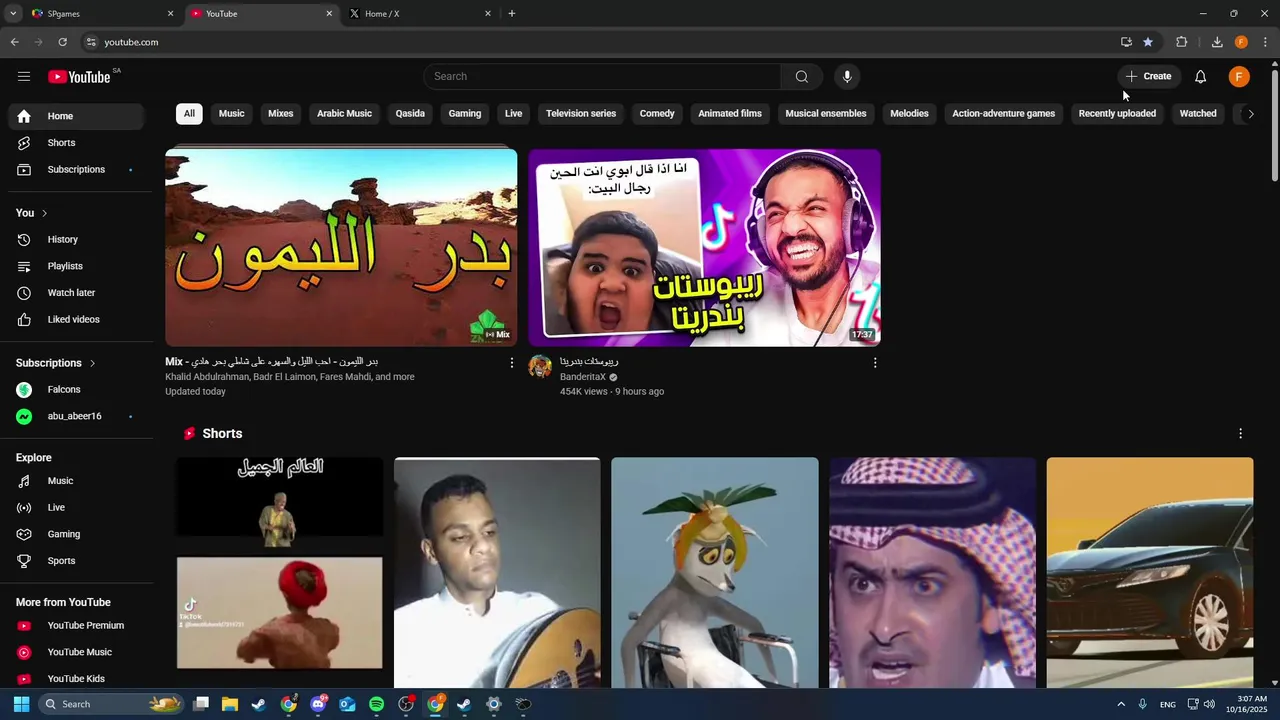The height and width of the screenshot is (720, 1280).
Task: Open the Short with the lemur character
Action: coord(715,573)
